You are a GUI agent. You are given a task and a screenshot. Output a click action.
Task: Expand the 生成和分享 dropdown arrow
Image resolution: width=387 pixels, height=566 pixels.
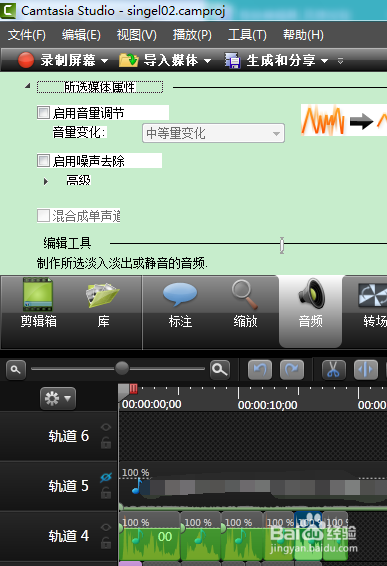click(x=324, y=61)
